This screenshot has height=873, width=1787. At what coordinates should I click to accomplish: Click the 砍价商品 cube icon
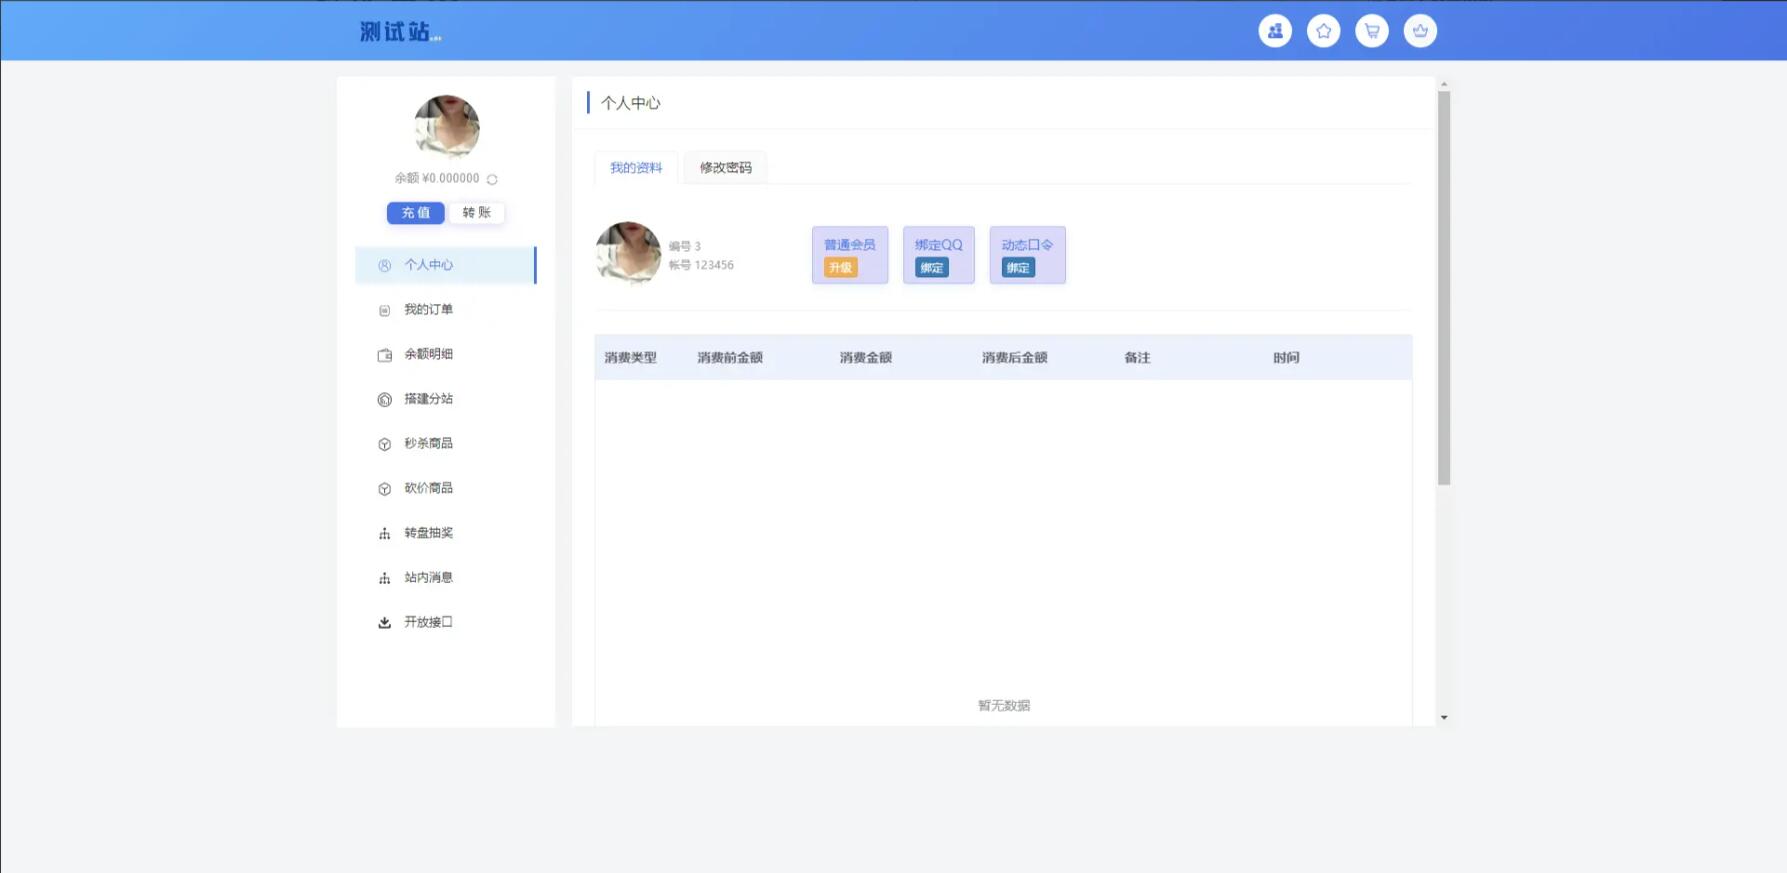(x=384, y=489)
